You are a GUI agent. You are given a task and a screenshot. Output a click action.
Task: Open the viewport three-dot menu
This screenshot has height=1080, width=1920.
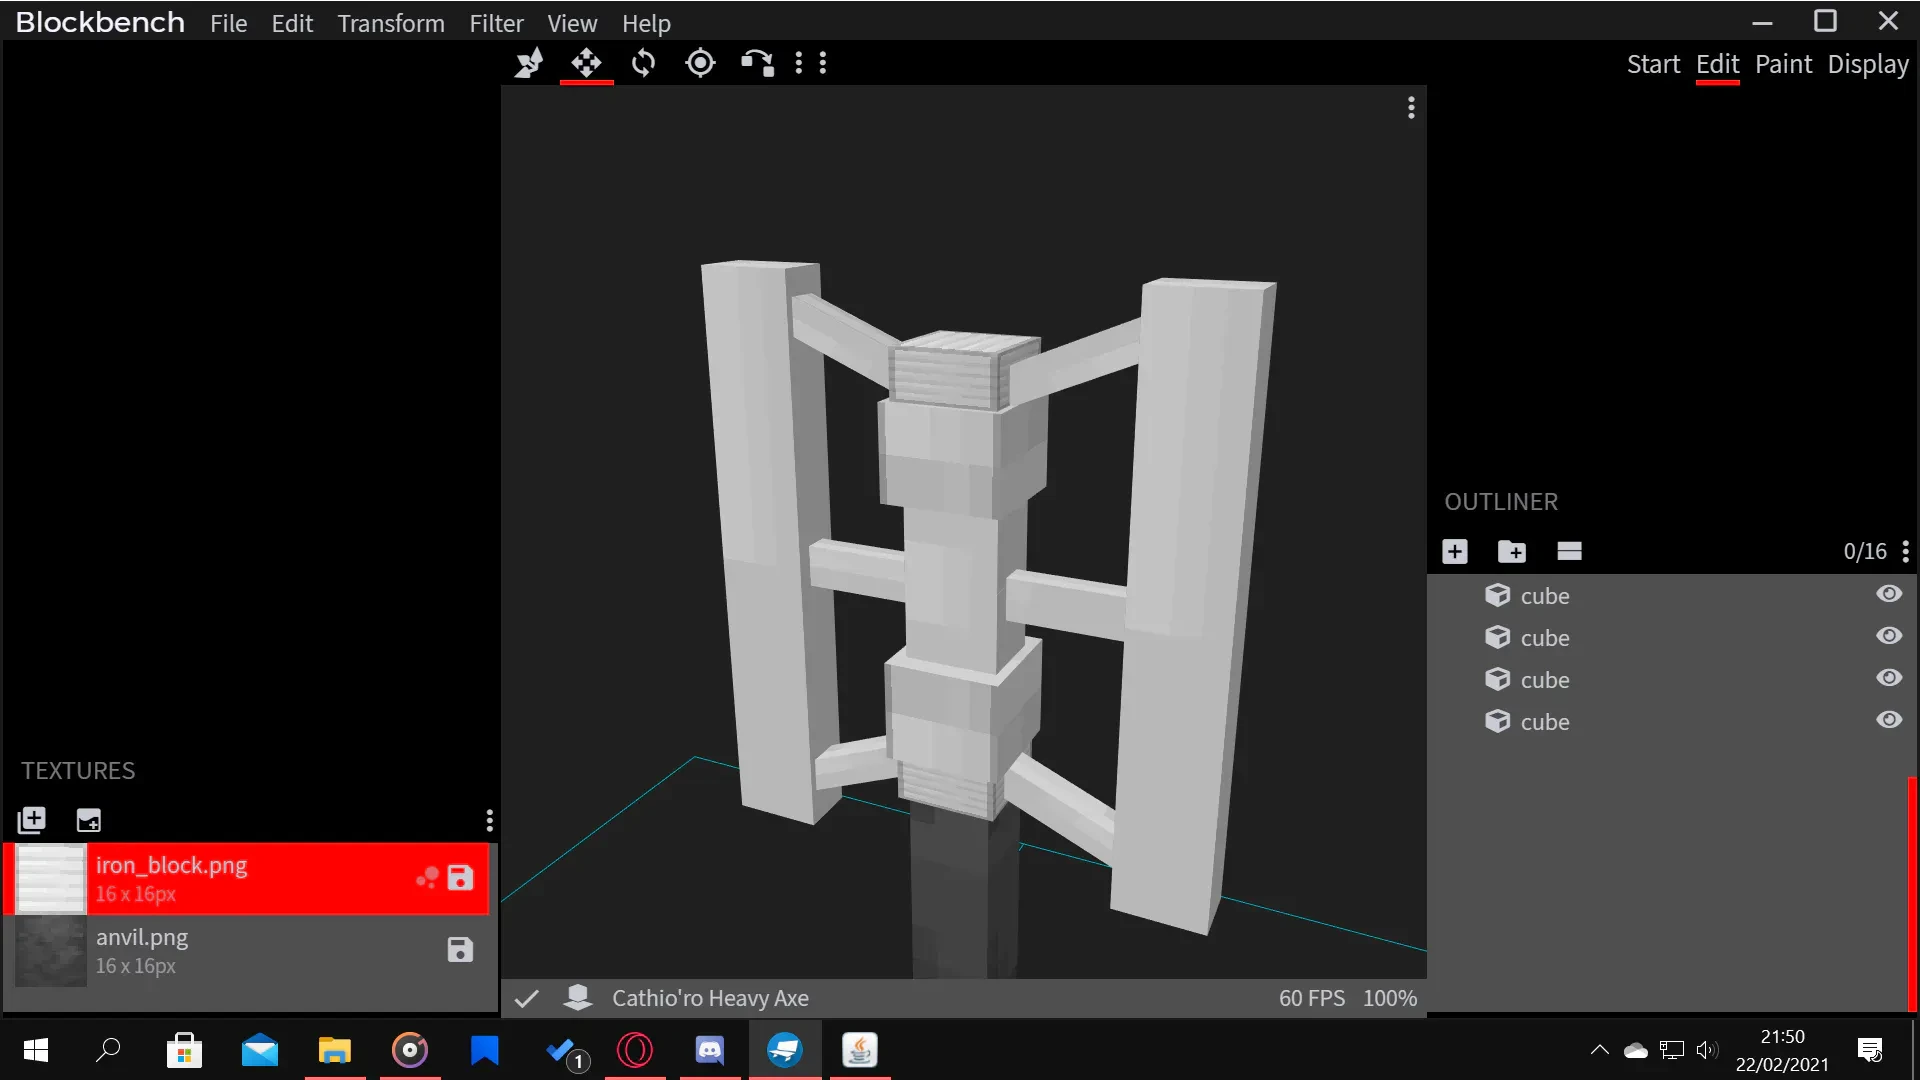(x=1411, y=107)
